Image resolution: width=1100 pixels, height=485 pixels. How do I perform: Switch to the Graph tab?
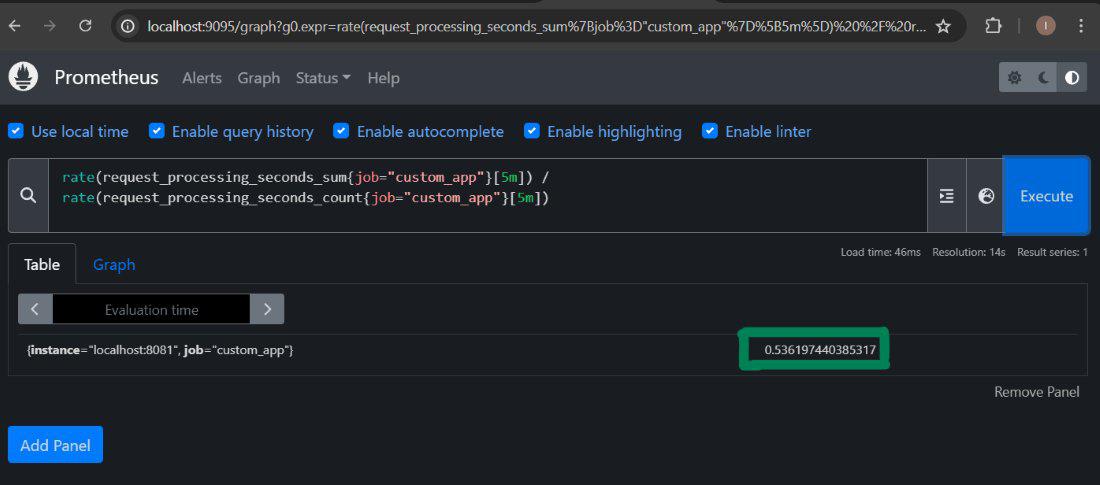(x=114, y=265)
